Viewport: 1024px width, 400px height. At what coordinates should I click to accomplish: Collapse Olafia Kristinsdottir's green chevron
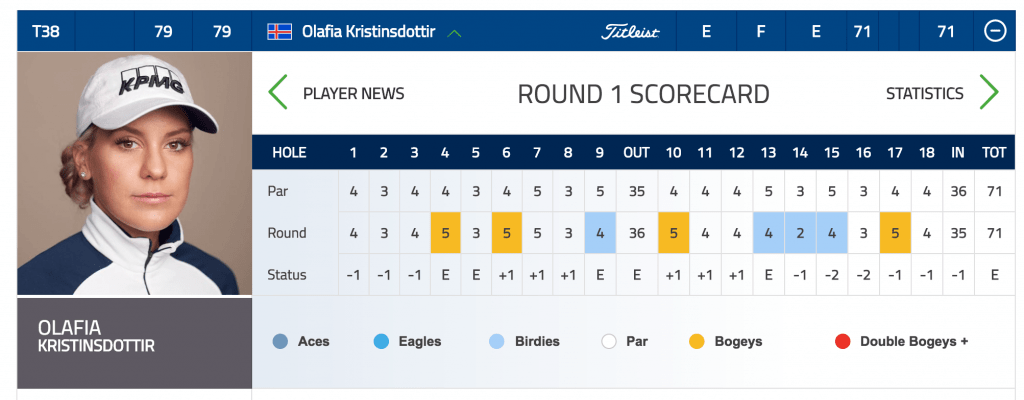click(455, 33)
